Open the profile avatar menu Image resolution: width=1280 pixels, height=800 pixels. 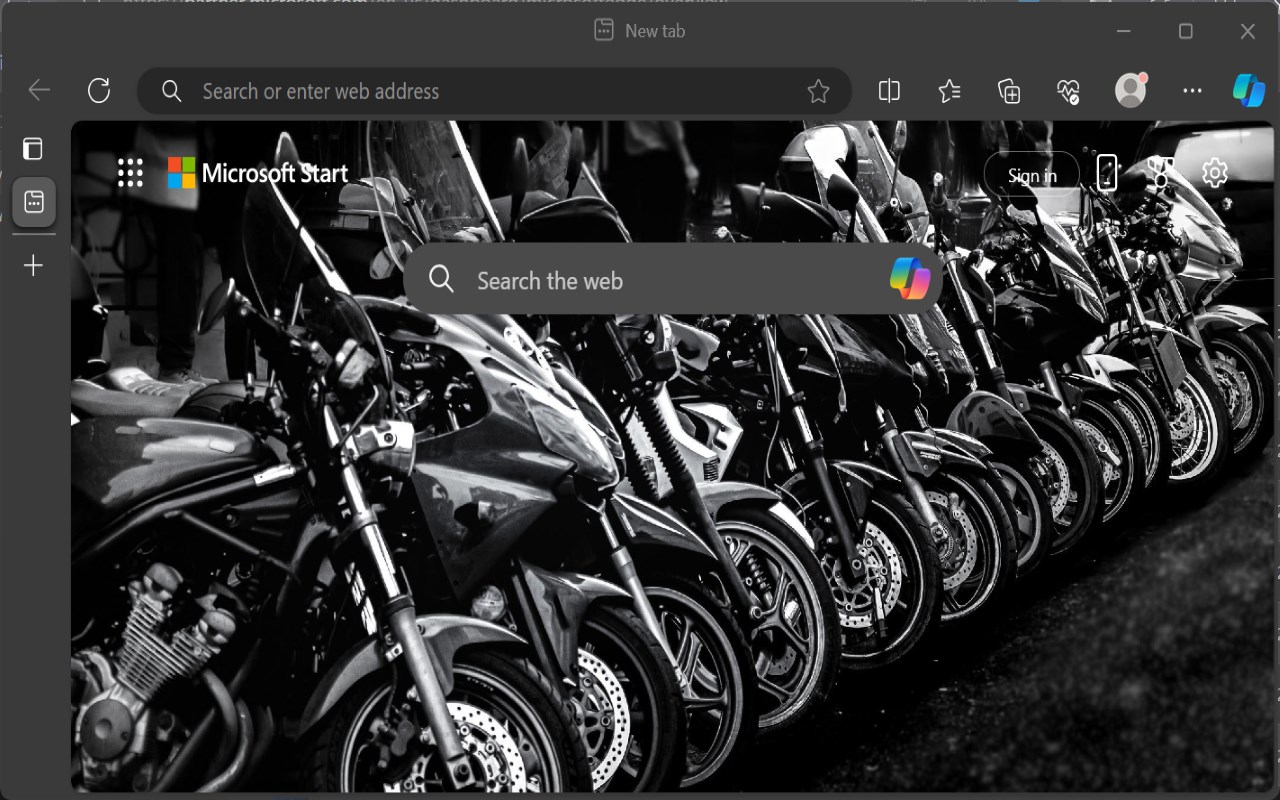pyautogui.click(x=1131, y=90)
